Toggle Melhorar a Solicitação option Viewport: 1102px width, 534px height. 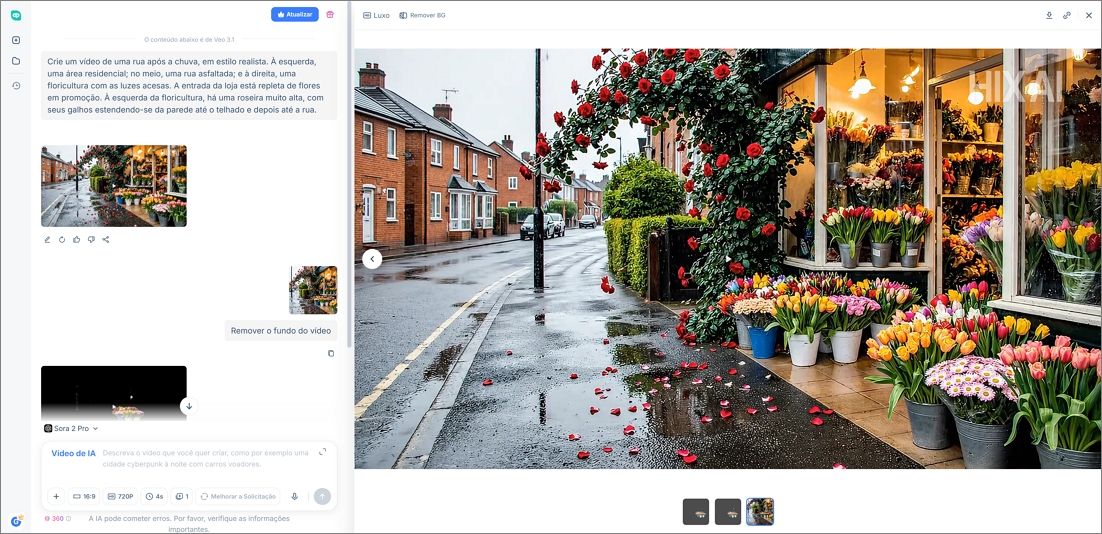click(x=238, y=496)
